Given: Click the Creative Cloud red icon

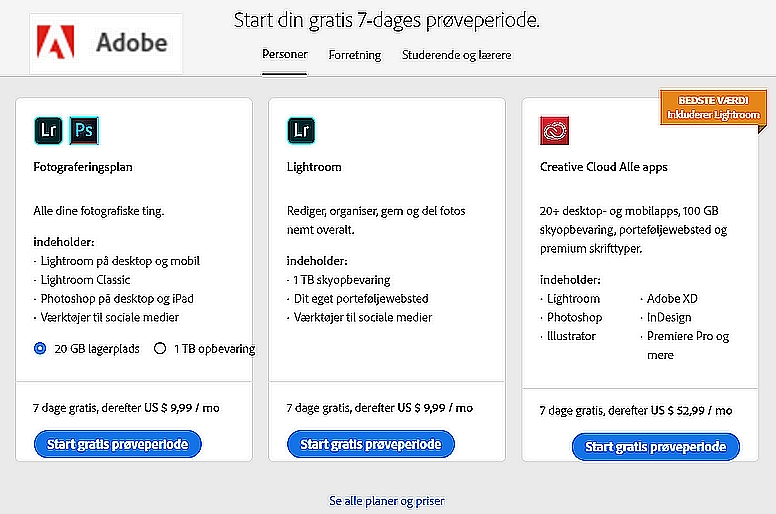Looking at the screenshot, I should (x=554, y=131).
